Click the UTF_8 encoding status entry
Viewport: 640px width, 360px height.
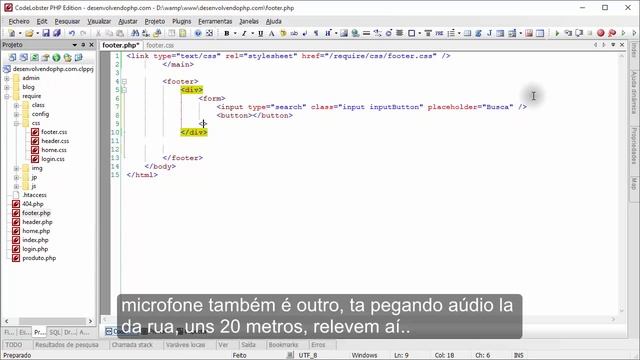point(308,356)
